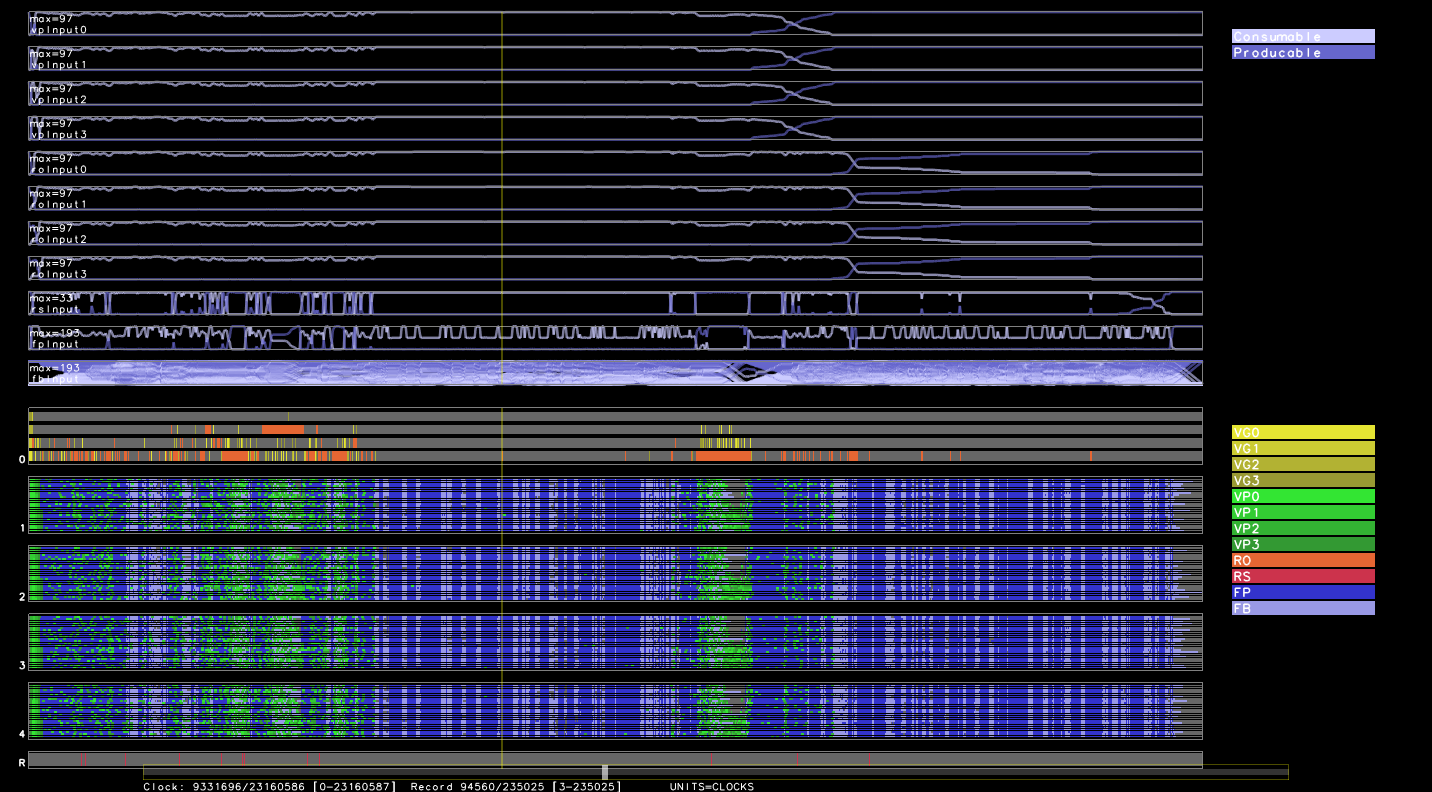Viewport: 1432px width, 792px height.
Task: Click the UNITS=CLOCKS status text
Action: (711, 786)
